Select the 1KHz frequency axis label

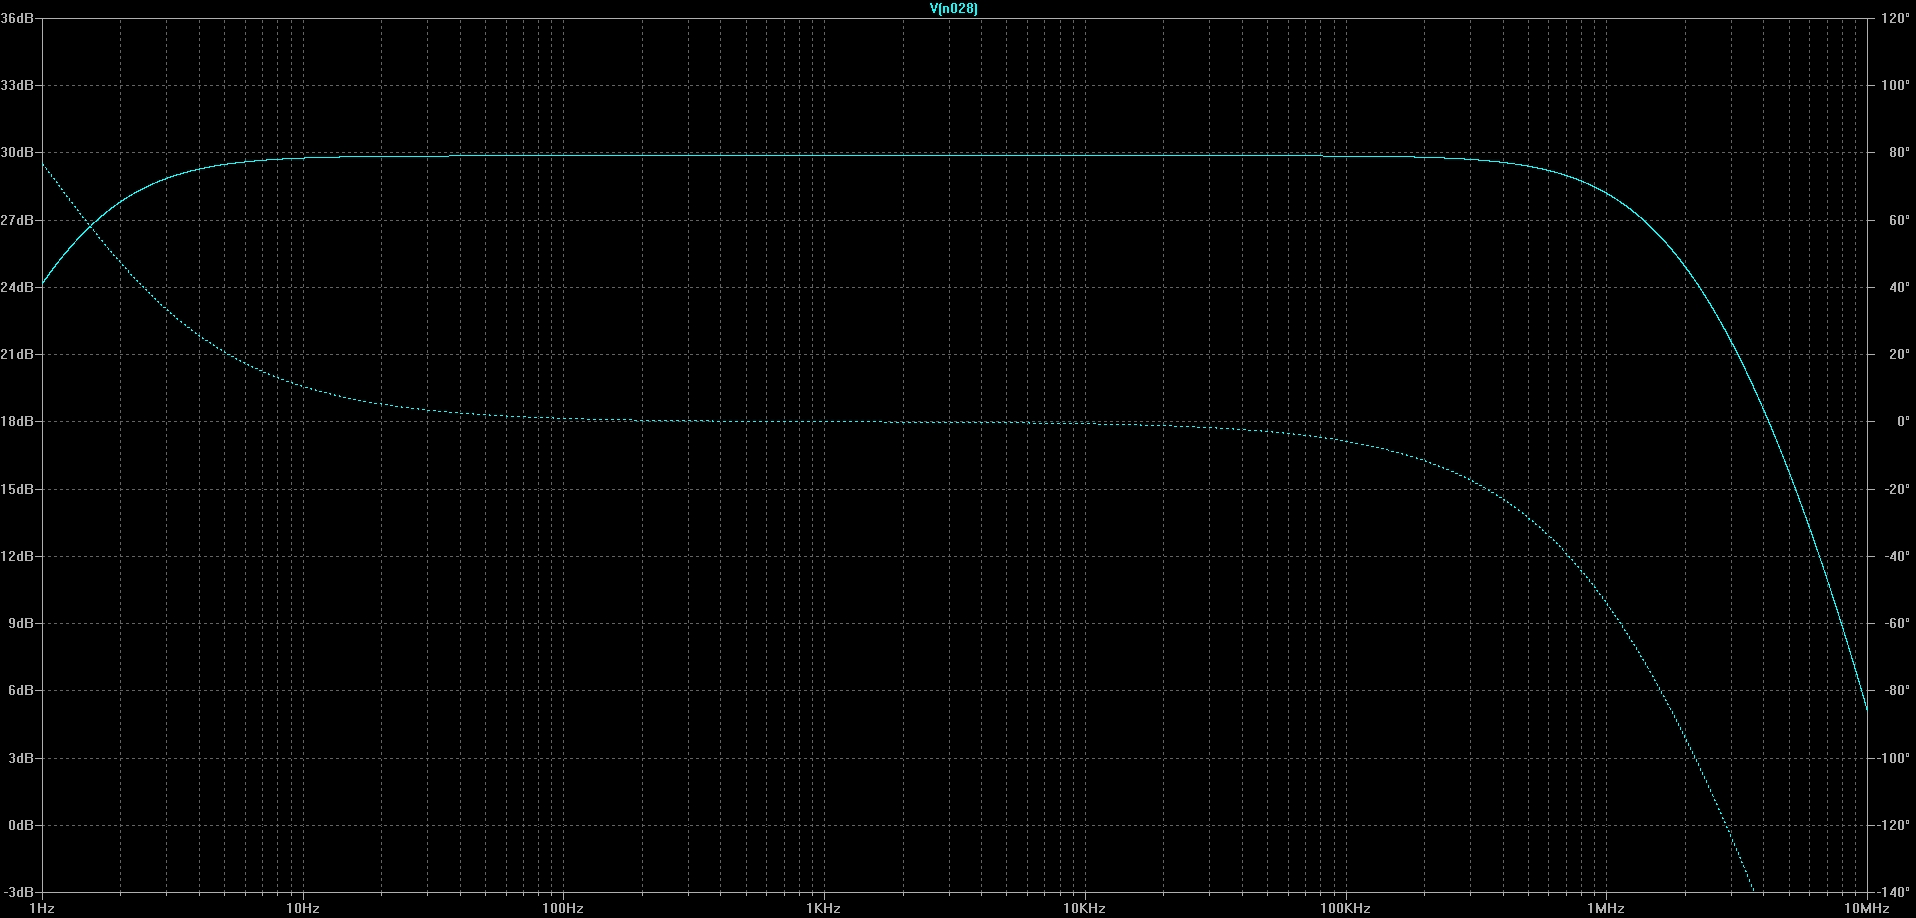[x=823, y=908]
